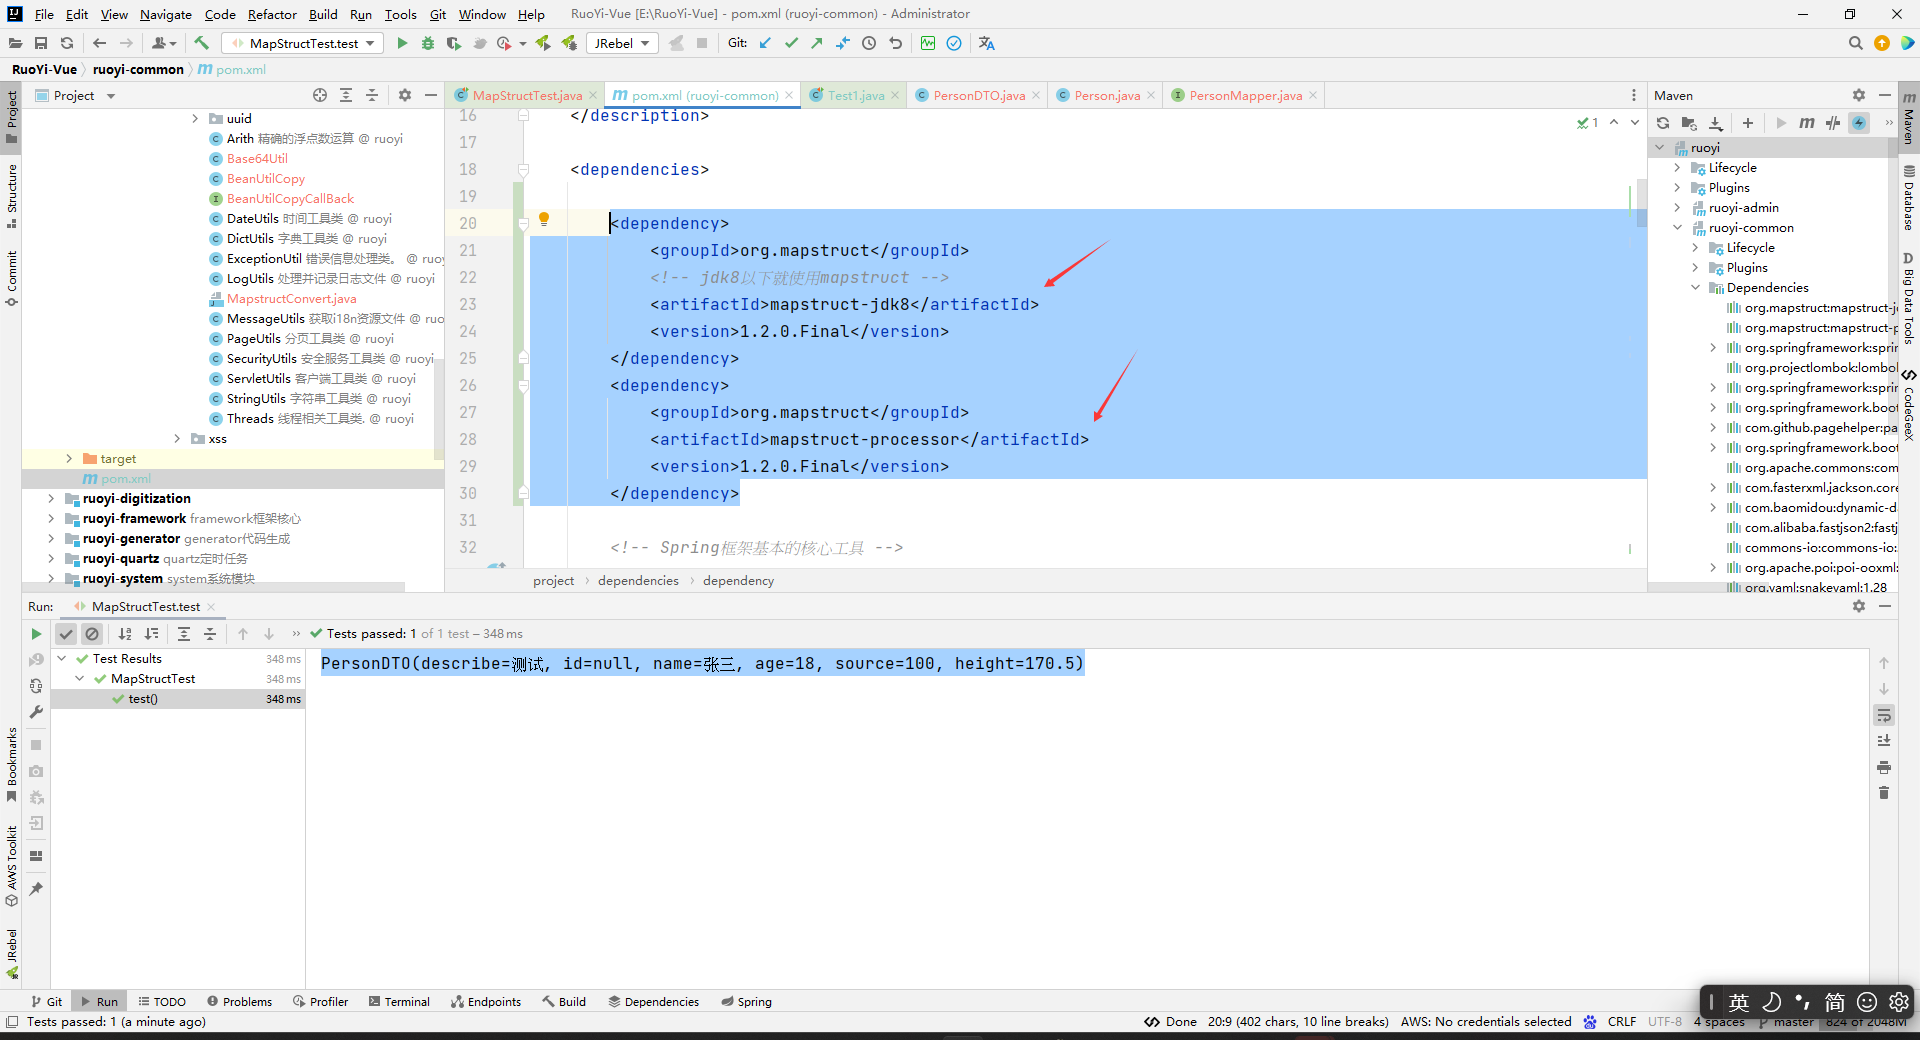The width and height of the screenshot is (1920, 1040).
Task: Reload all Maven projects in Maven panel
Action: [1662, 122]
